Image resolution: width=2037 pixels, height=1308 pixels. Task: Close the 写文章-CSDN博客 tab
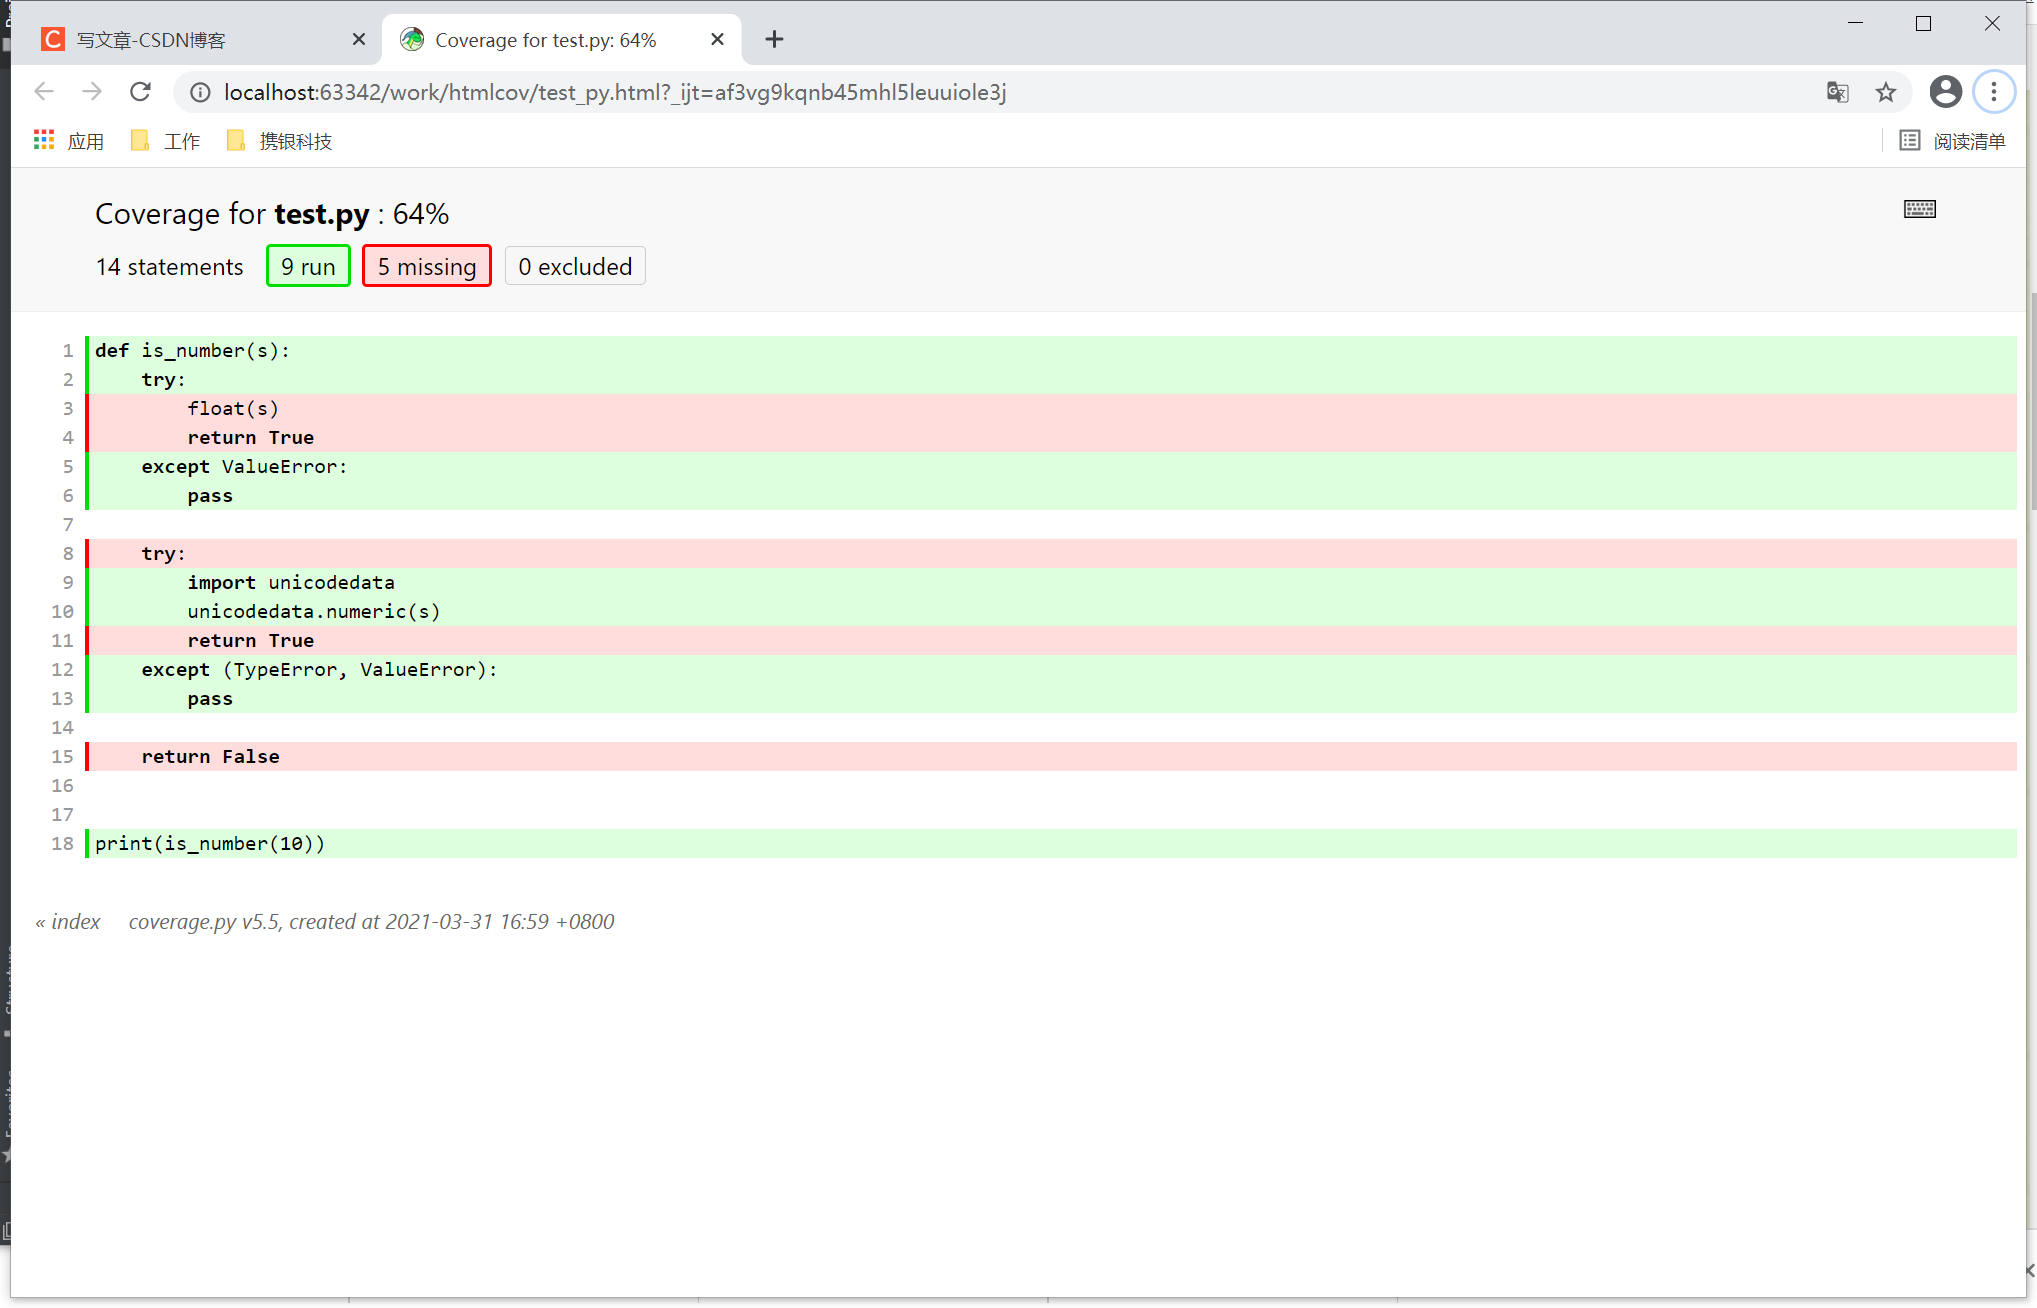[x=359, y=39]
